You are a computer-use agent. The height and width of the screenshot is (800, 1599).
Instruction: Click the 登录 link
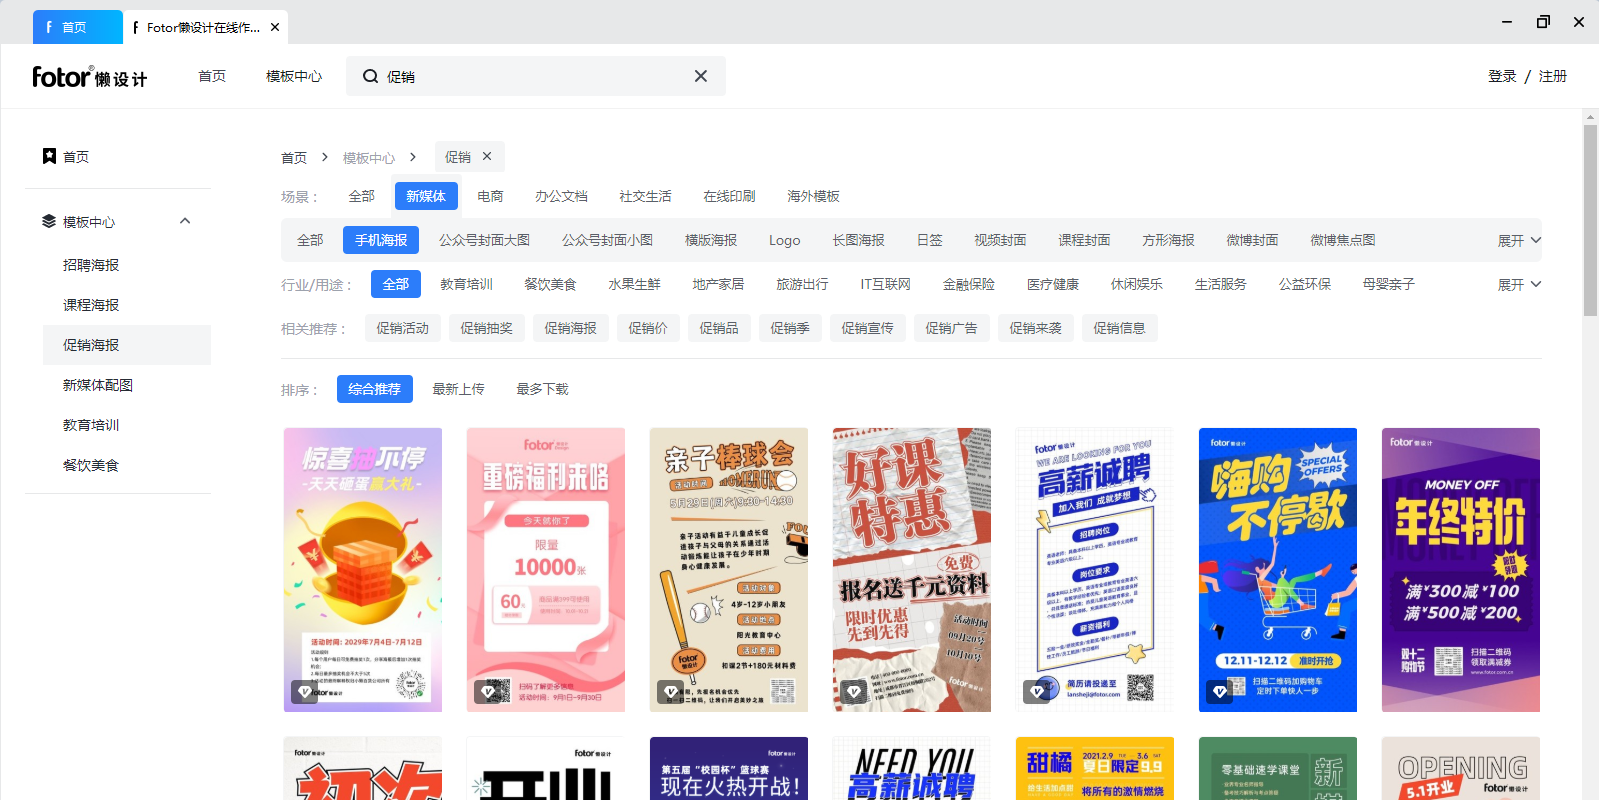1502,76
